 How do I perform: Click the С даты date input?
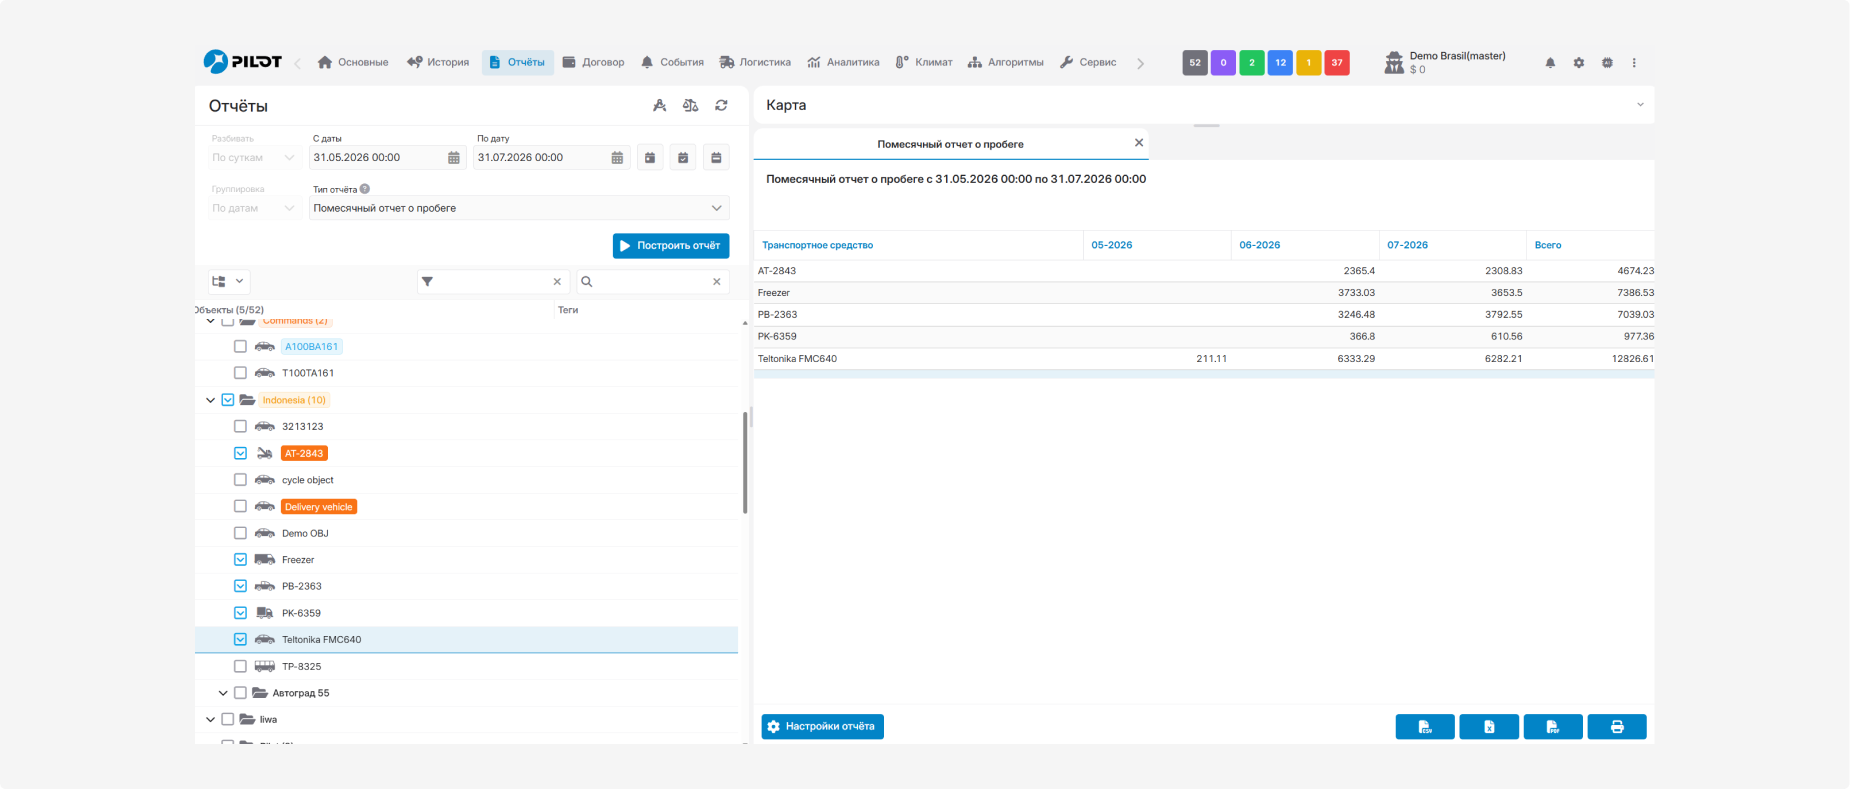point(376,158)
